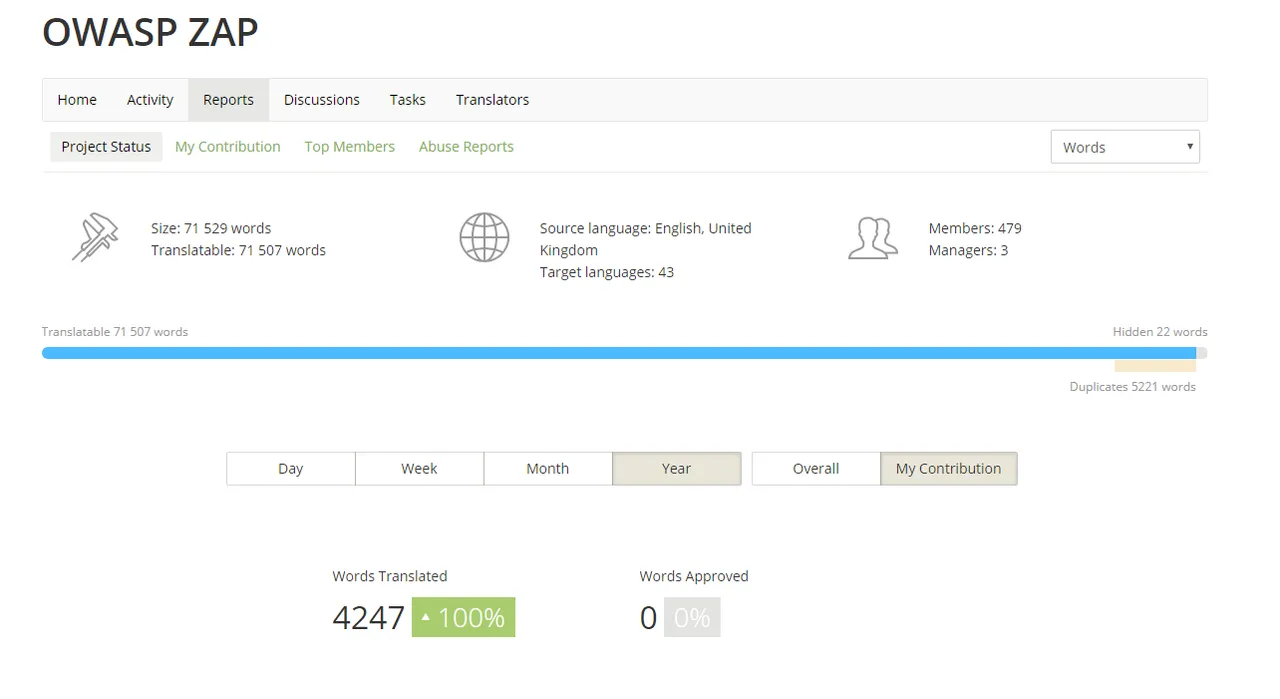Select the Project Status sub-tab

point(106,146)
